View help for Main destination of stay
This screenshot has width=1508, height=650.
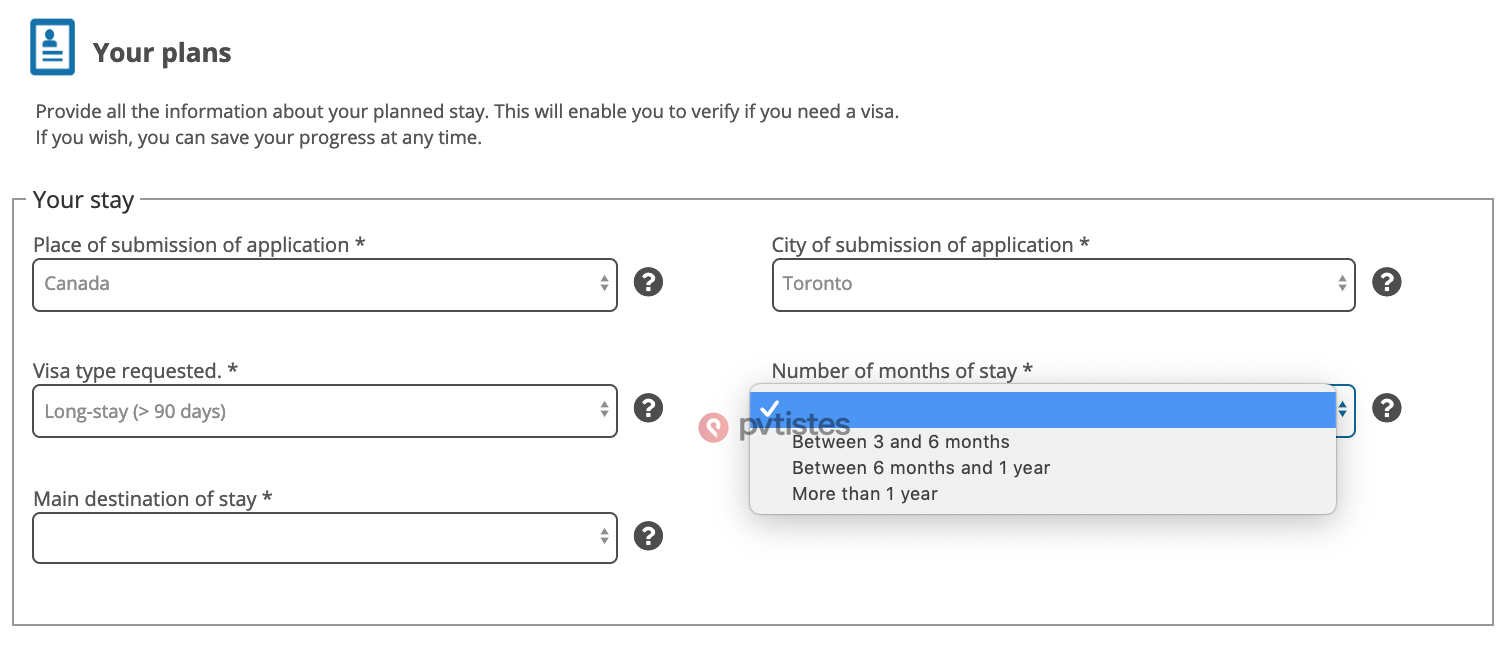coord(649,536)
